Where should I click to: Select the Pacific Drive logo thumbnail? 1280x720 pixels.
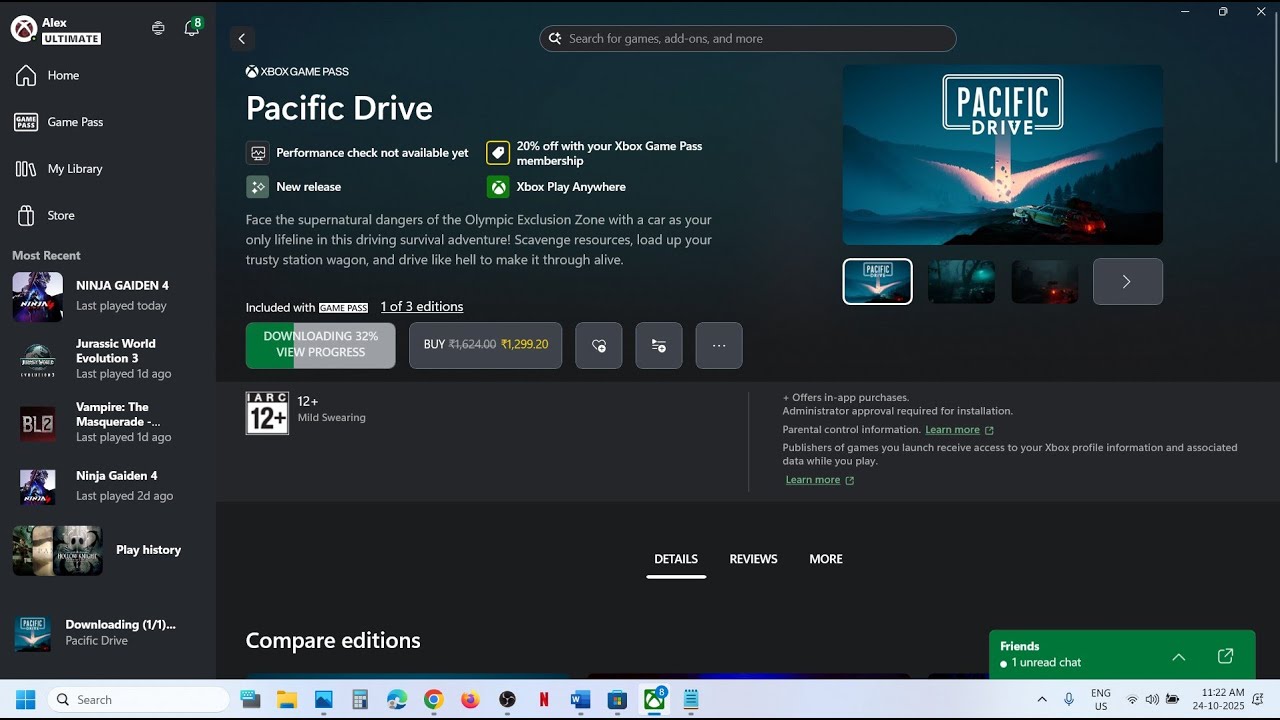point(877,282)
